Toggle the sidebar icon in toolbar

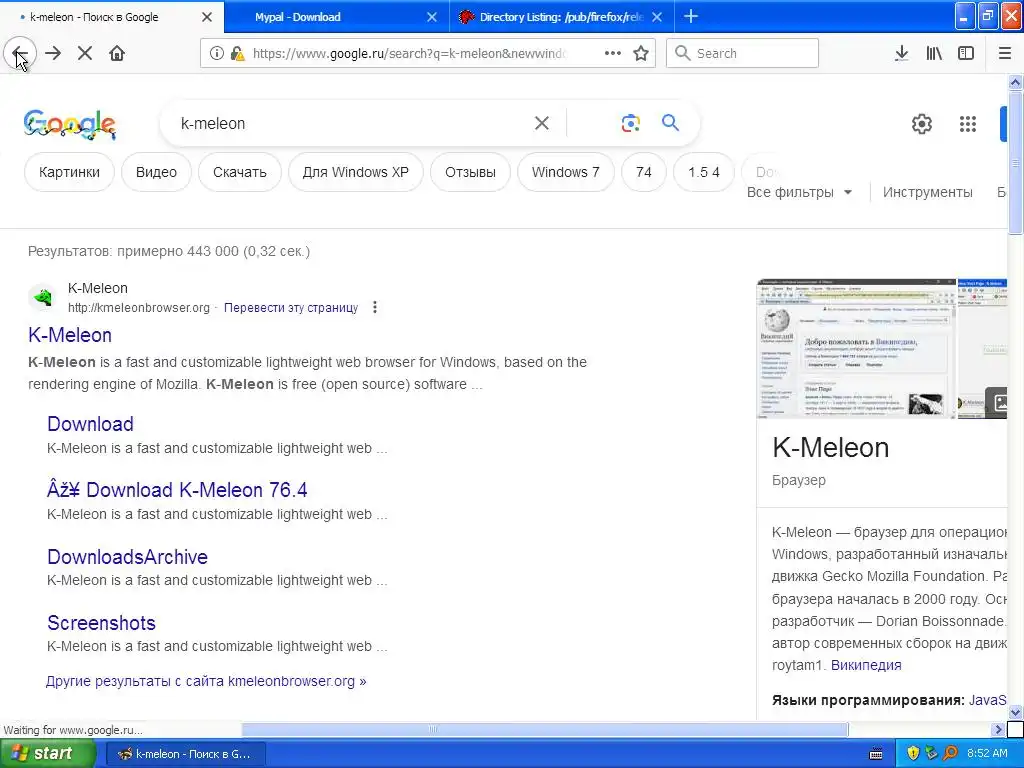click(966, 54)
